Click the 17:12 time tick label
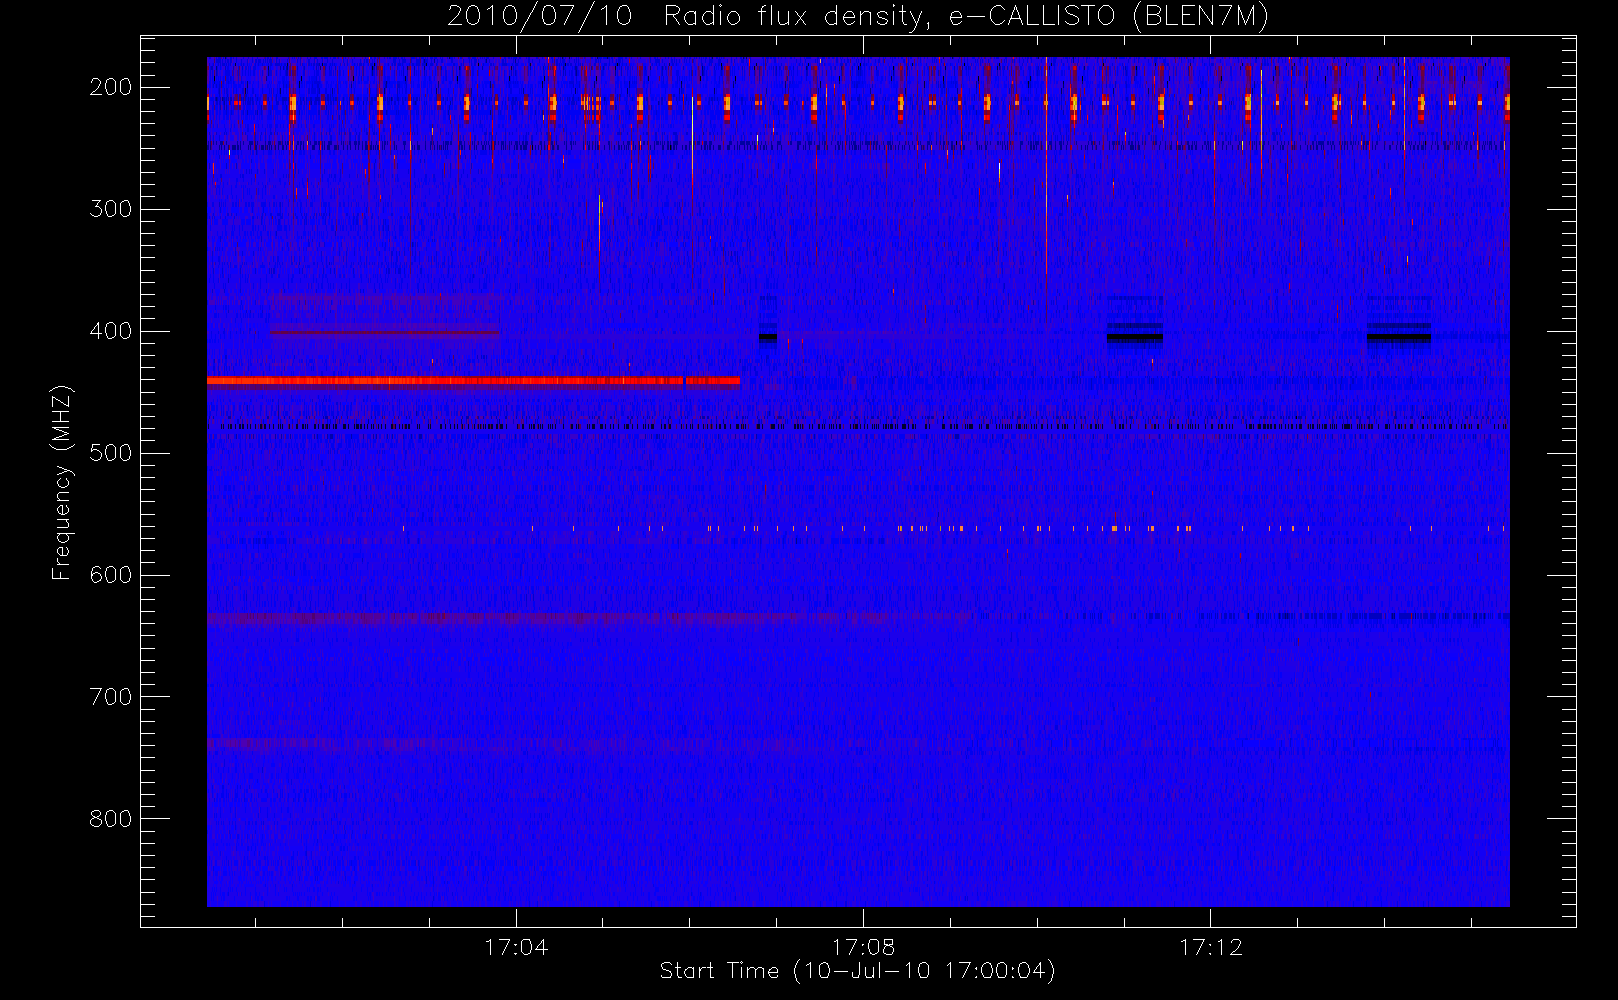Image resolution: width=1618 pixels, height=1000 pixels. [x=1210, y=947]
